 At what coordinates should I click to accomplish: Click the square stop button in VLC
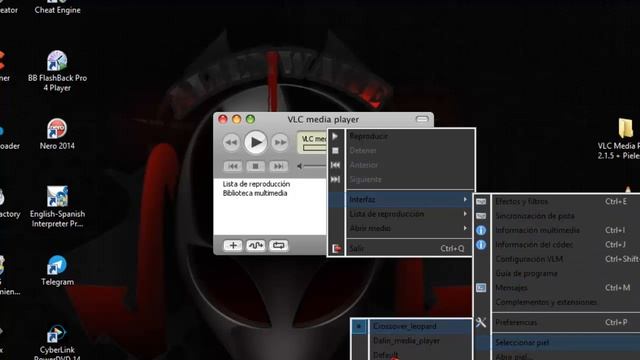click(256, 166)
